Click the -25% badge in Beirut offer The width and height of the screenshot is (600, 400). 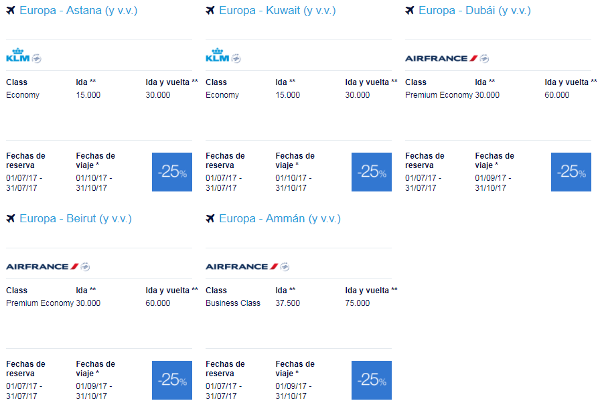(172, 380)
